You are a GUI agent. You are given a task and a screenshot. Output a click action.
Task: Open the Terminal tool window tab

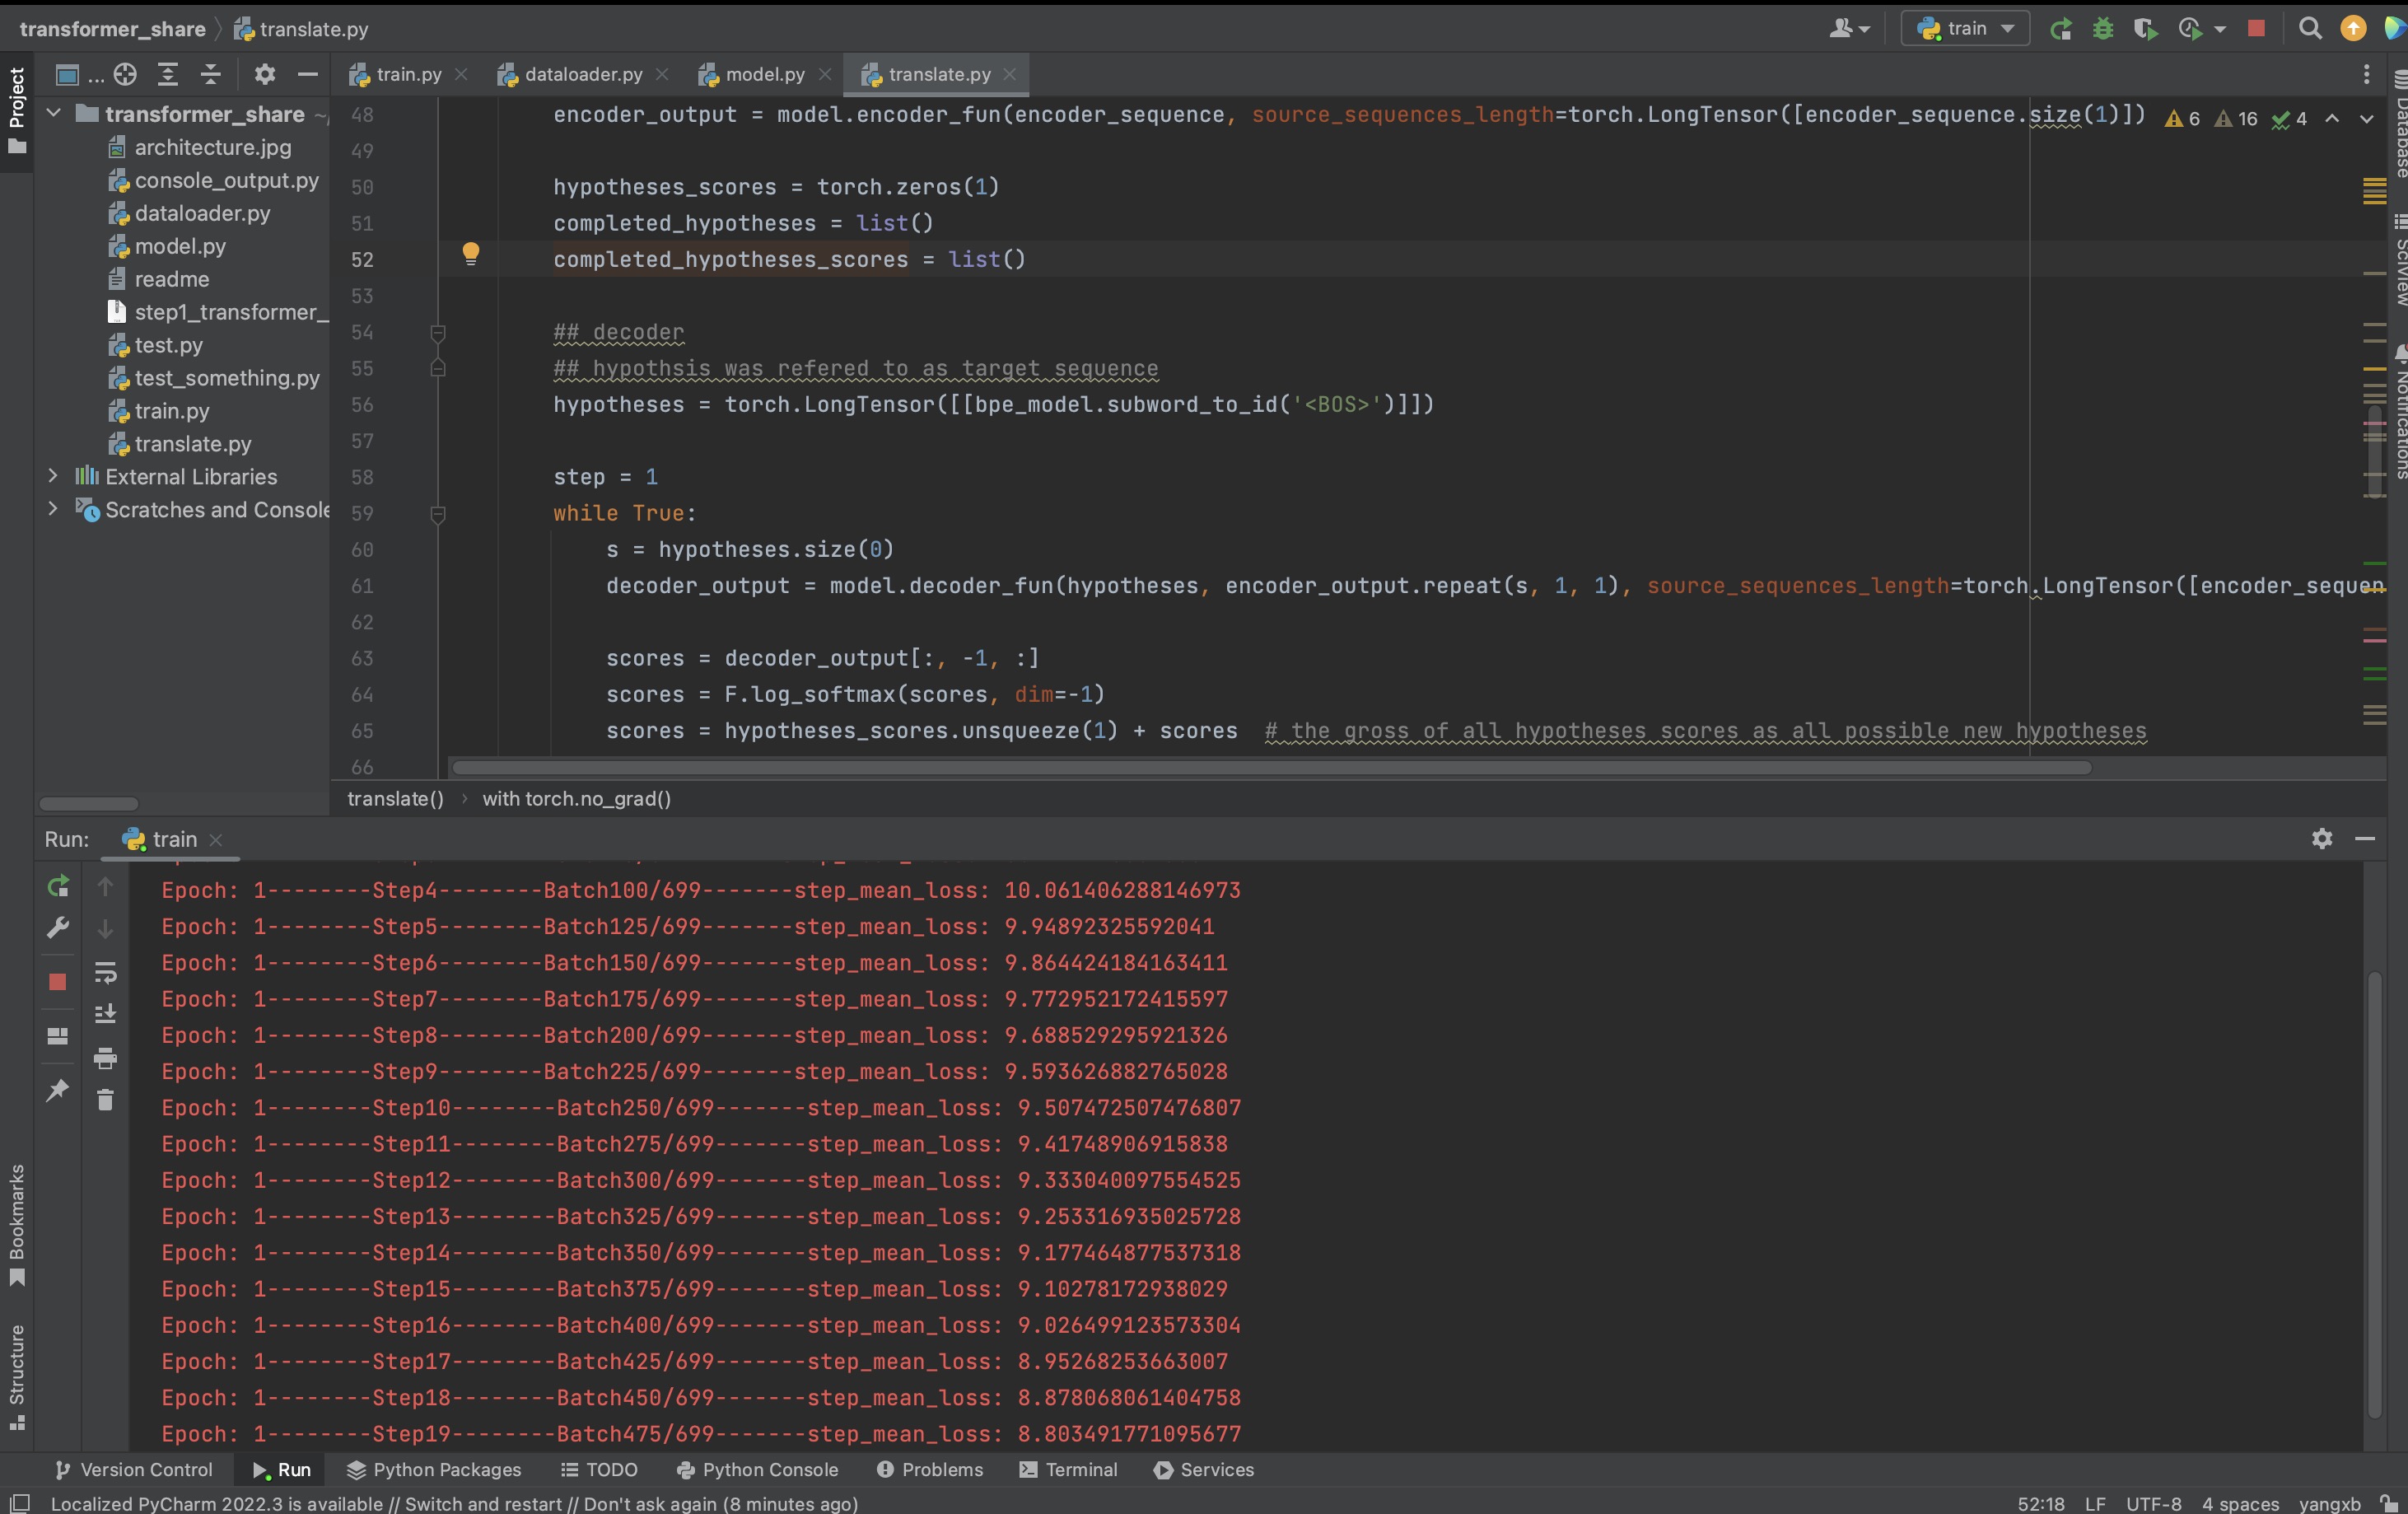pyautogui.click(x=1068, y=1469)
